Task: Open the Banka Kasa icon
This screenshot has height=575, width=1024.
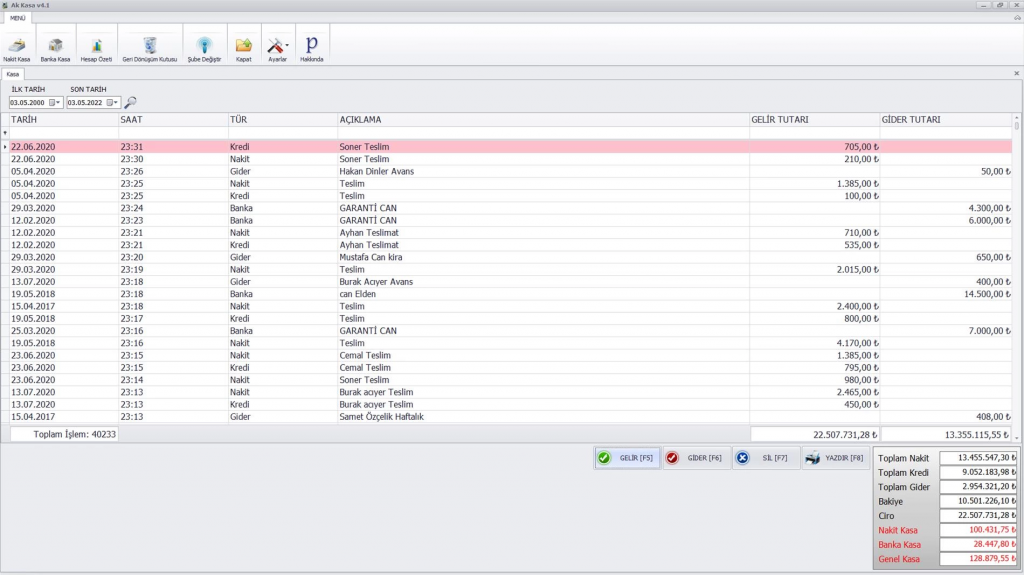Action: [55, 46]
